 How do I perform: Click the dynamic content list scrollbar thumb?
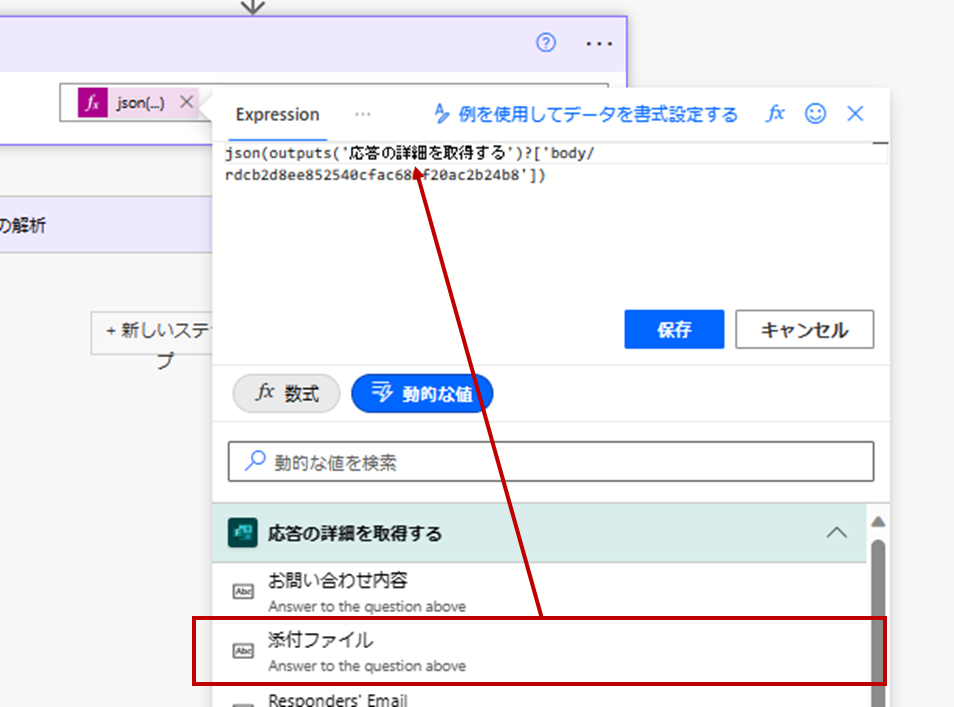(878, 621)
